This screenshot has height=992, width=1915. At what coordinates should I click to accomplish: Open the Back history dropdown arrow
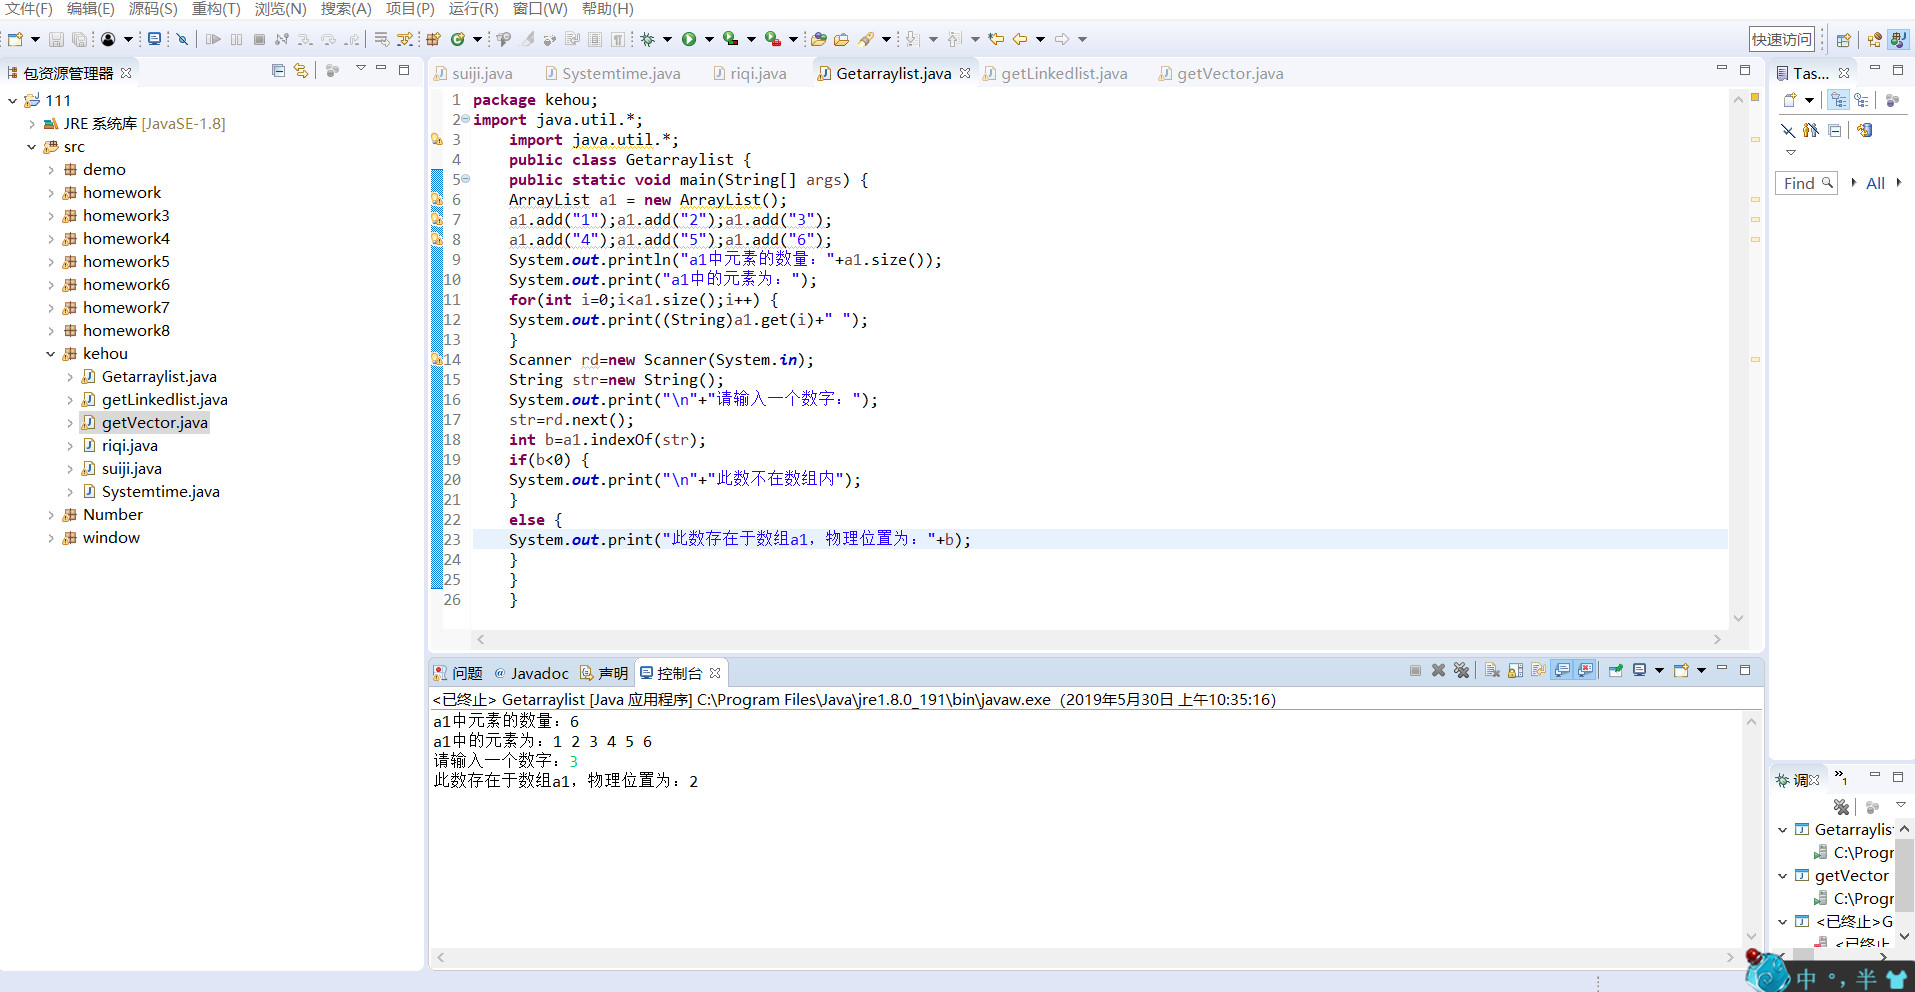[1040, 39]
